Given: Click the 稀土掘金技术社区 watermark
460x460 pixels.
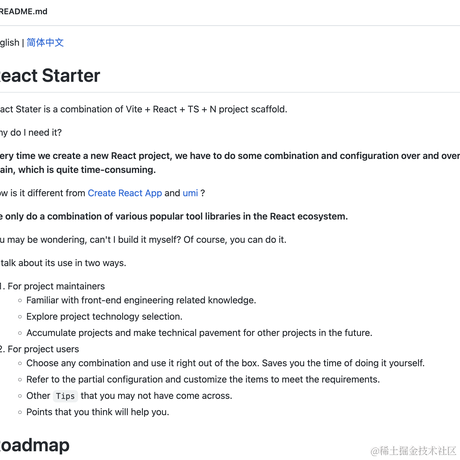Looking at the screenshot, I should pos(413,451).
